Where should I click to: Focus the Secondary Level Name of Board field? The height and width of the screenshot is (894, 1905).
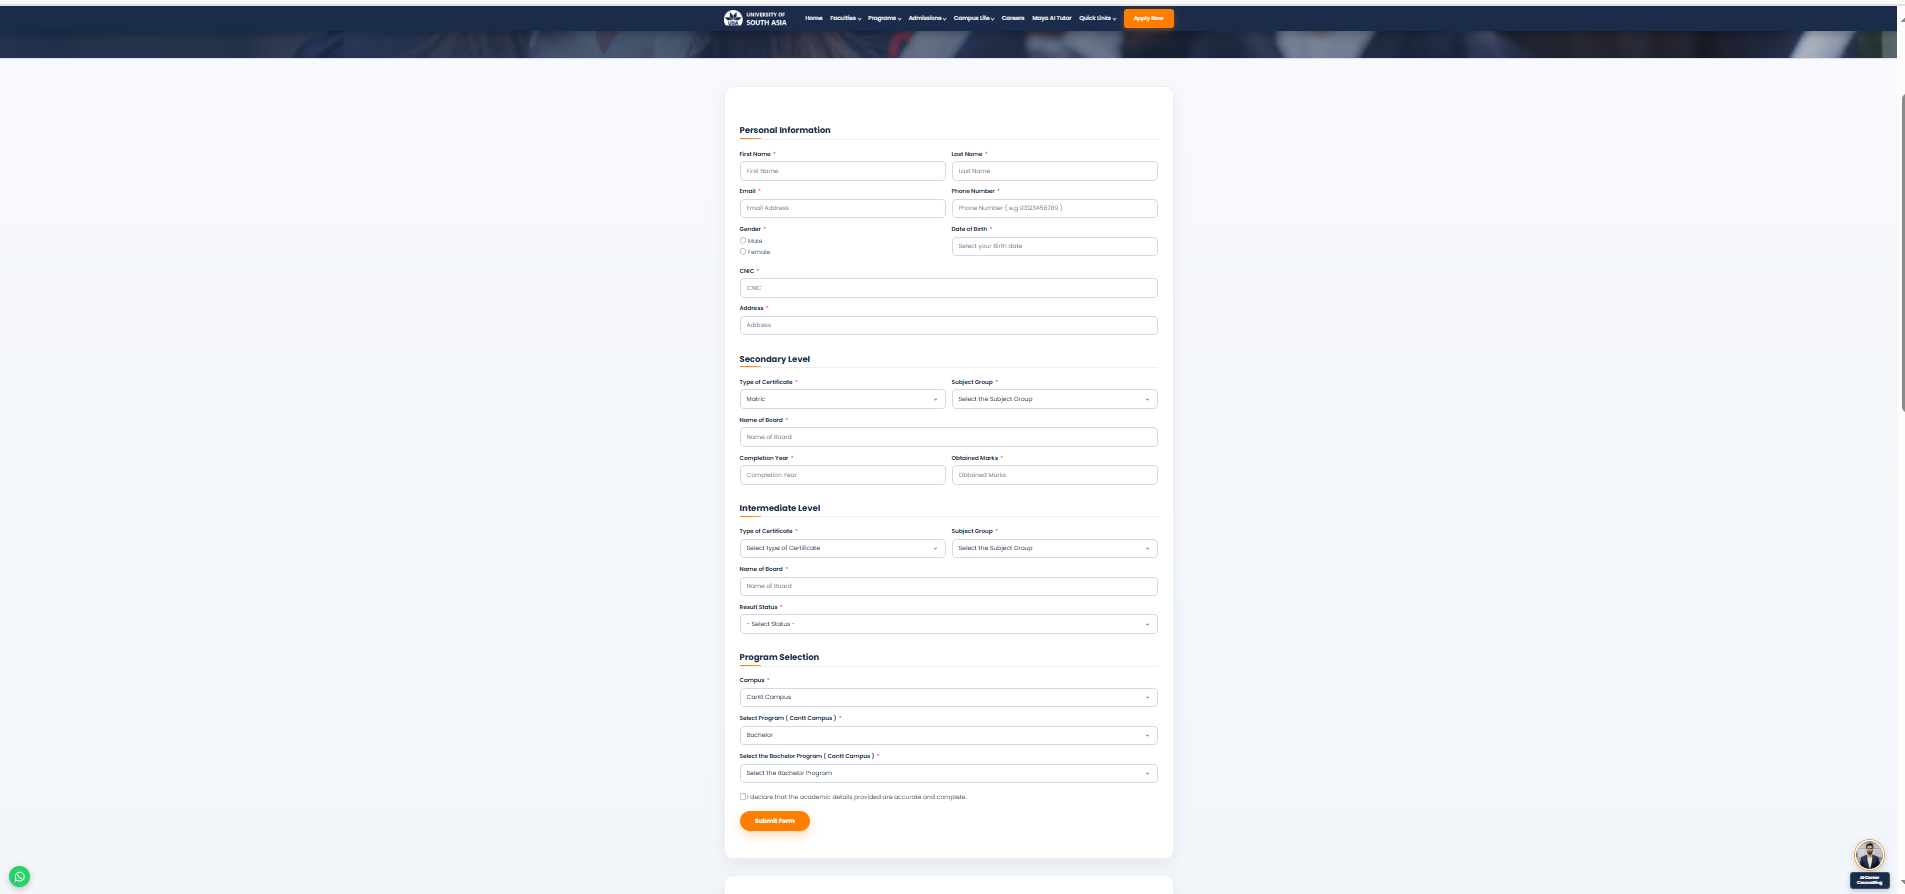(948, 437)
